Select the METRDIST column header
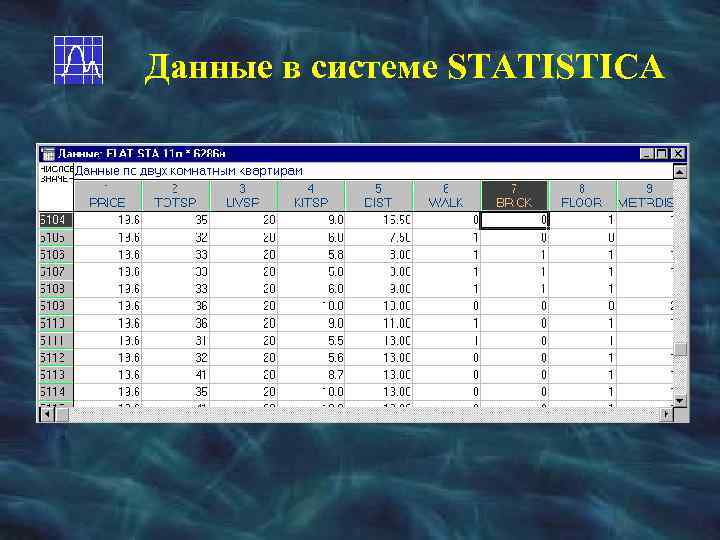 [x=645, y=196]
